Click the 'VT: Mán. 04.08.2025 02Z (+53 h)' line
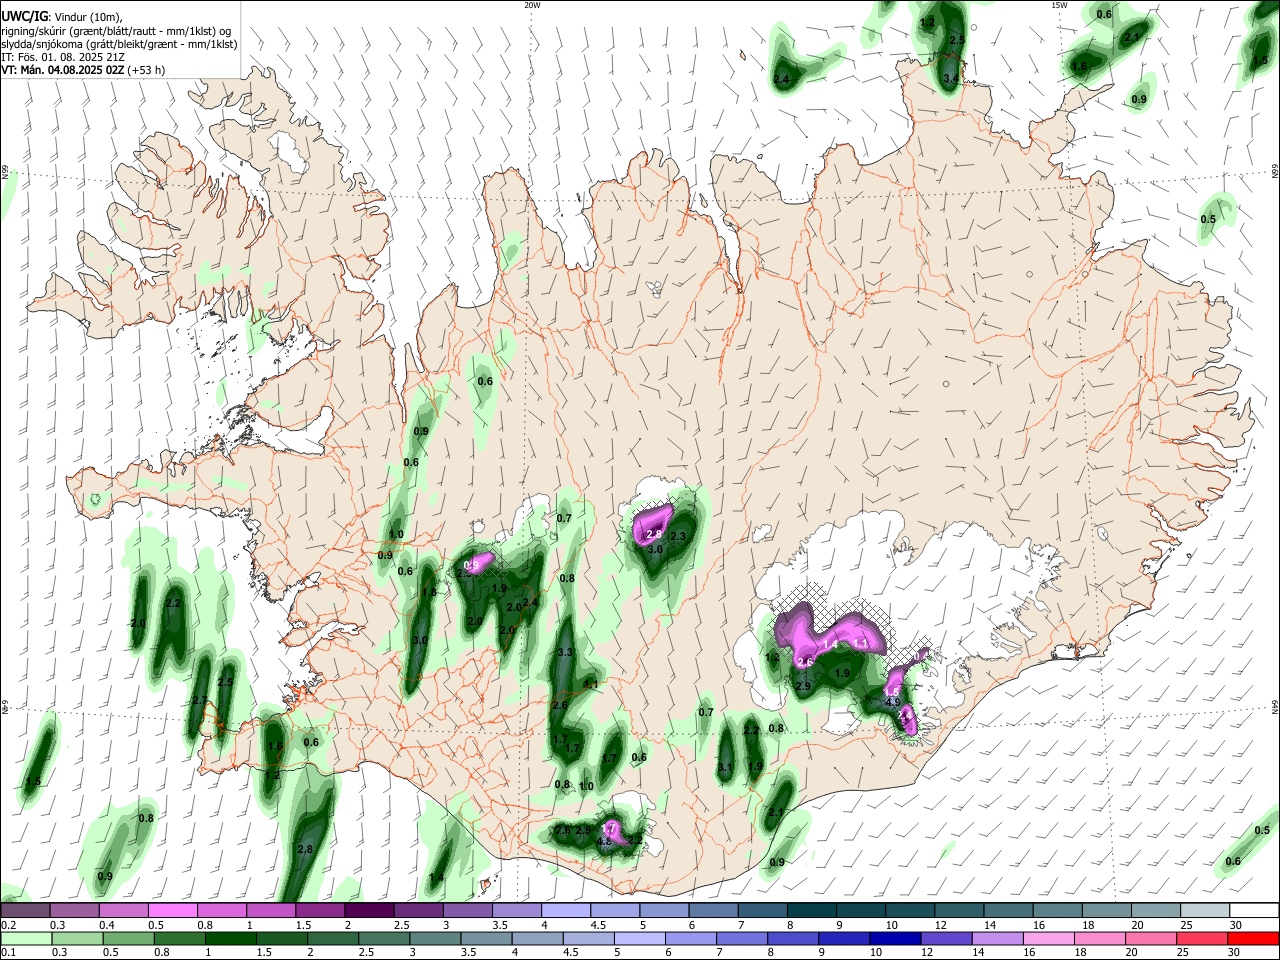Screen dimensions: 1280x960 (83, 70)
